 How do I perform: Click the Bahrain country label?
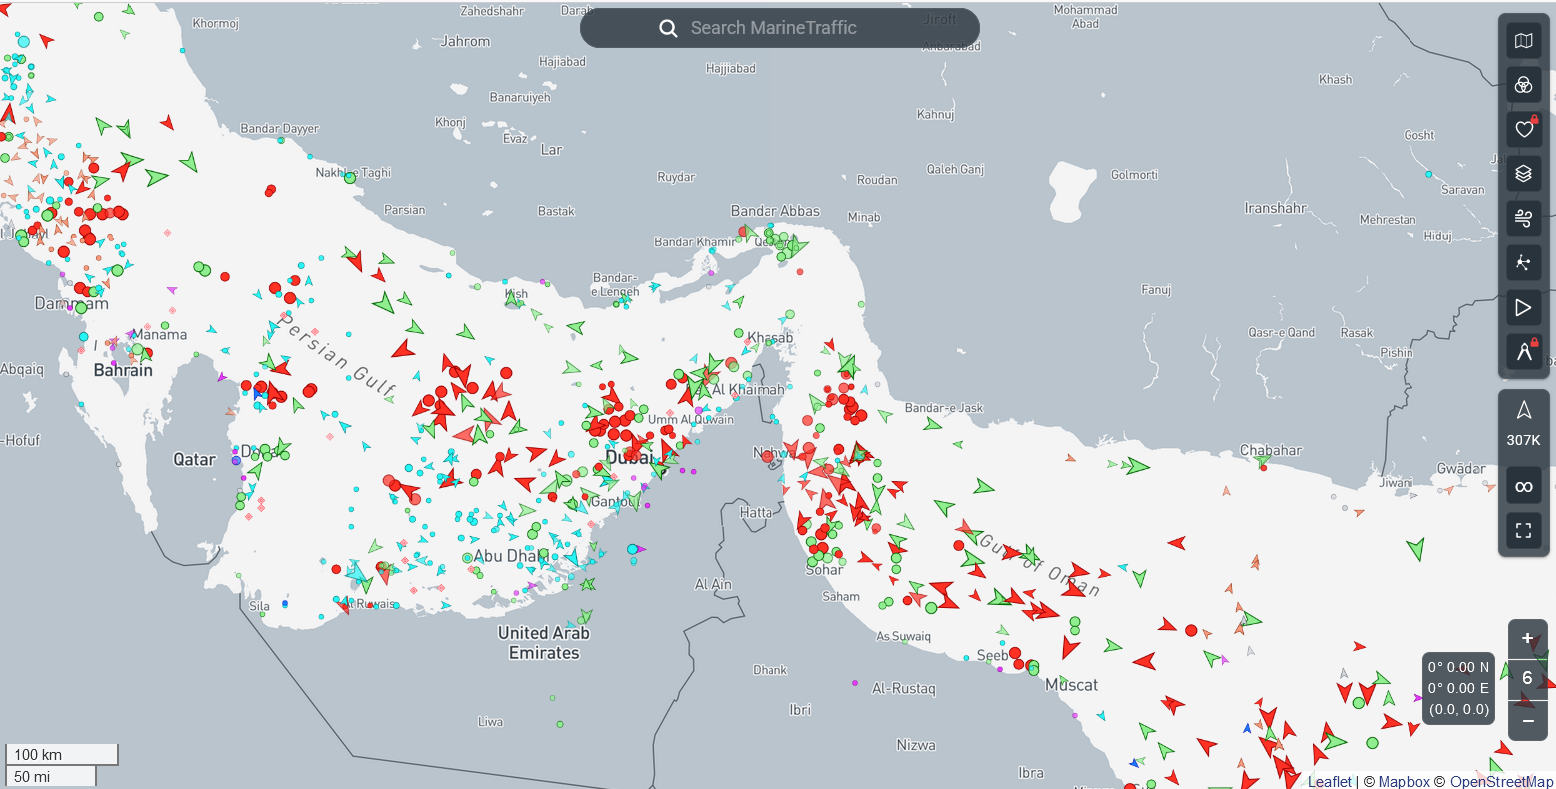tap(123, 370)
